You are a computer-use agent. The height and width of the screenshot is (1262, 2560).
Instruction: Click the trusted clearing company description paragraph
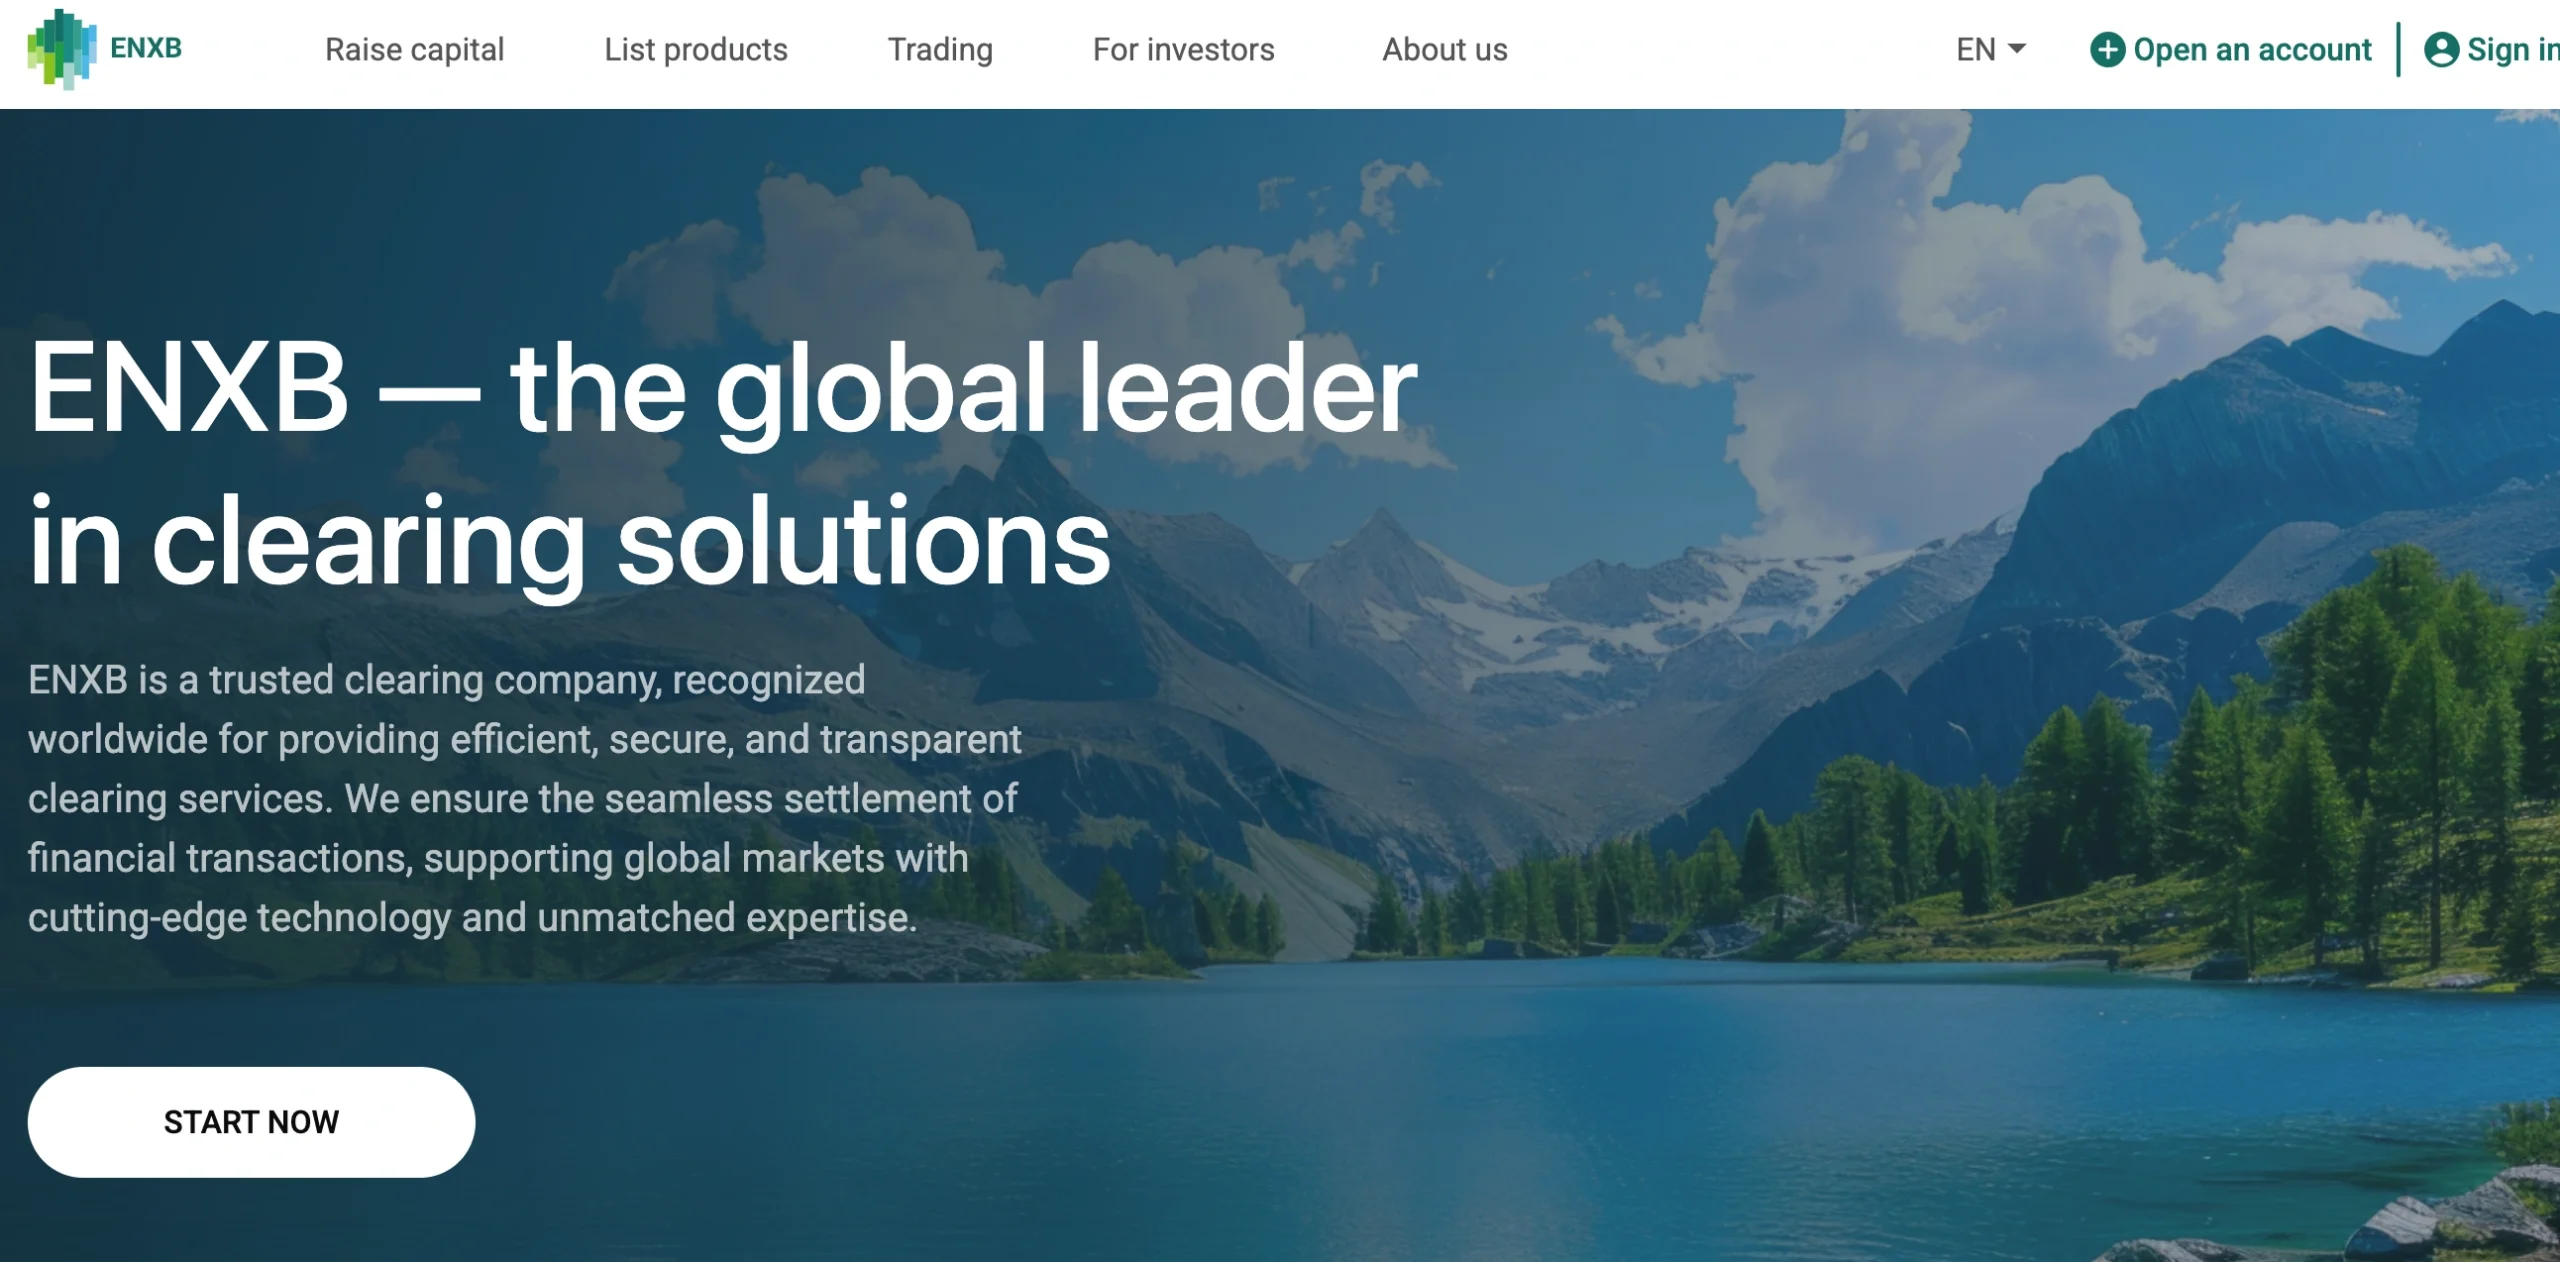point(525,799)
